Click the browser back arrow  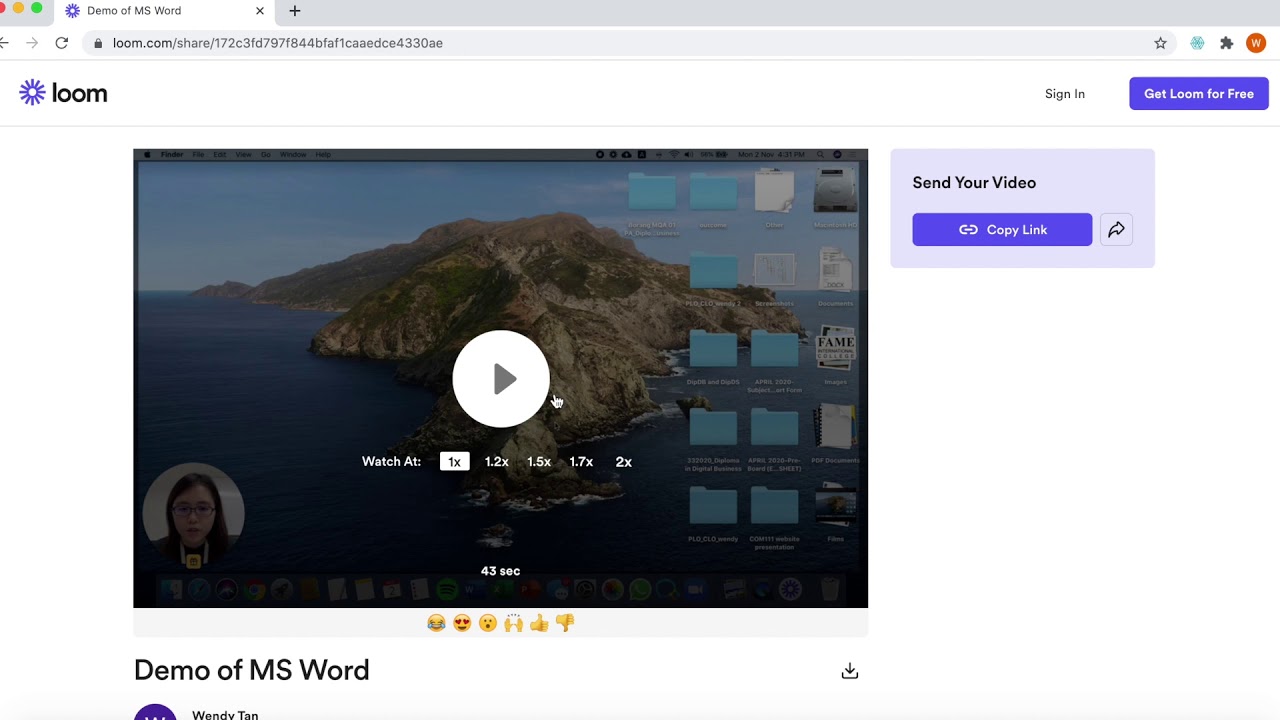[4, 43]
